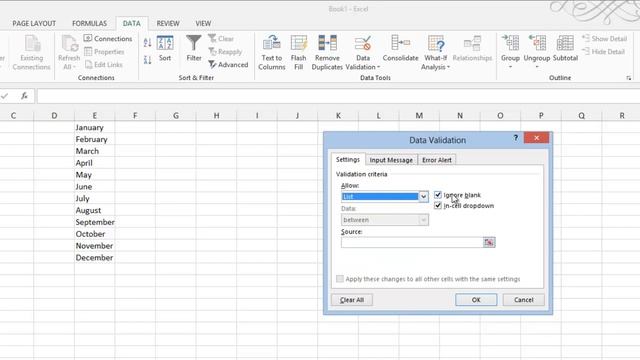Click into the formula bar

(x=338, y=96)
